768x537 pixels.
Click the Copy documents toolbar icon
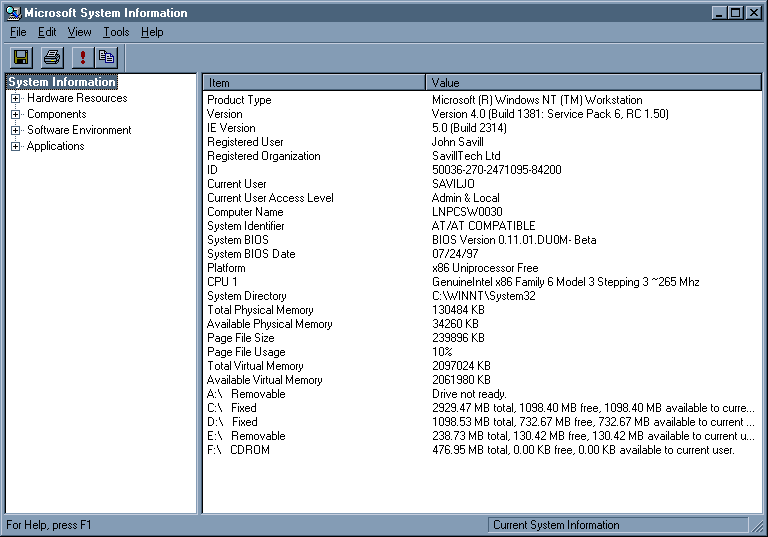pos(106,57)
